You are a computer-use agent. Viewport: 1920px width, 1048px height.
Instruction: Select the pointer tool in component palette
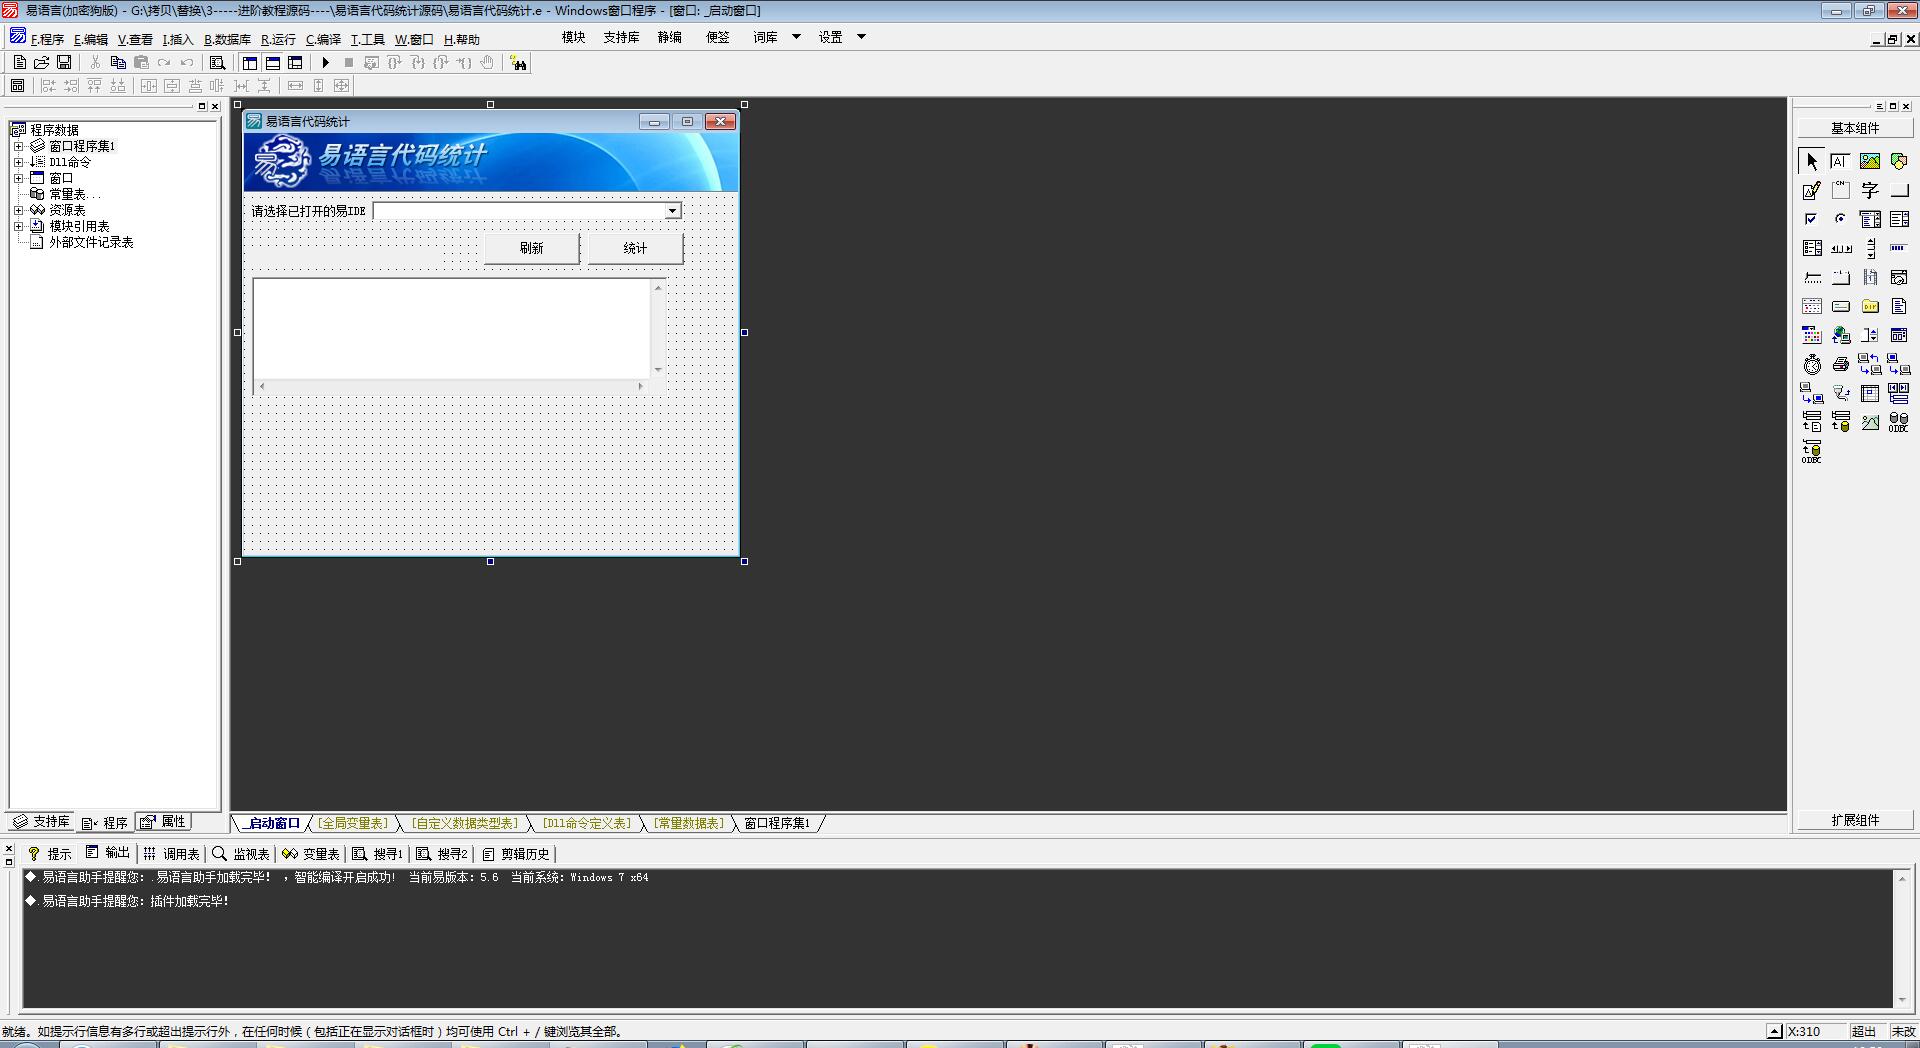(1812, 161)
